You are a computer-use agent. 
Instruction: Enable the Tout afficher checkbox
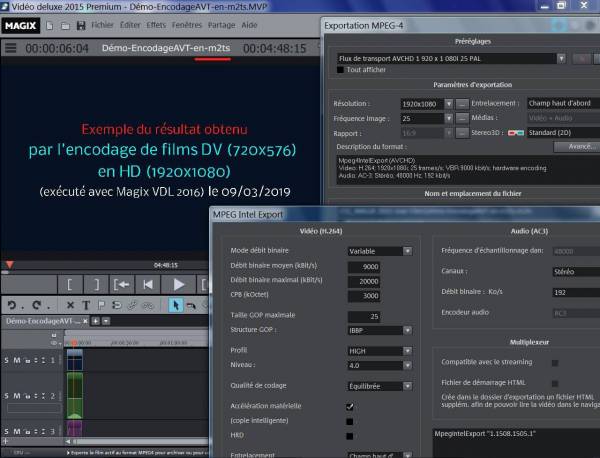tap(340, 70)
